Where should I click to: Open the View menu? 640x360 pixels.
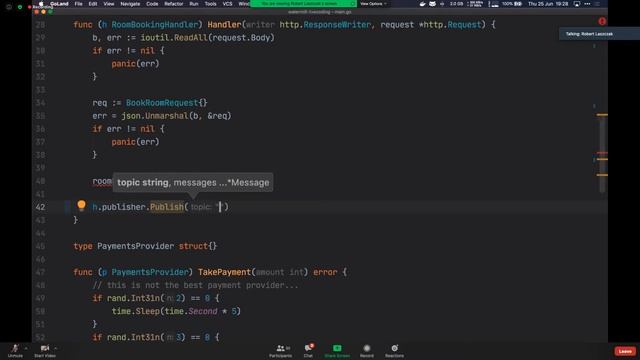tap(109, 4)
